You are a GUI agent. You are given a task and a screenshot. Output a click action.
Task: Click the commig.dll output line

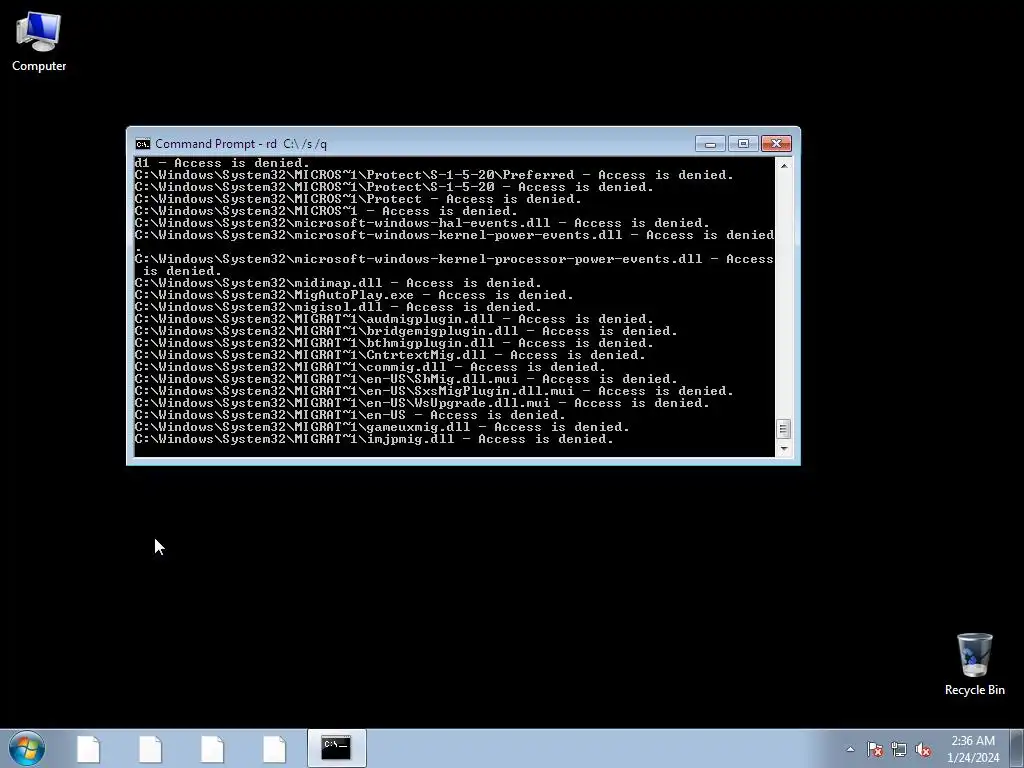(x=370, y=367)
